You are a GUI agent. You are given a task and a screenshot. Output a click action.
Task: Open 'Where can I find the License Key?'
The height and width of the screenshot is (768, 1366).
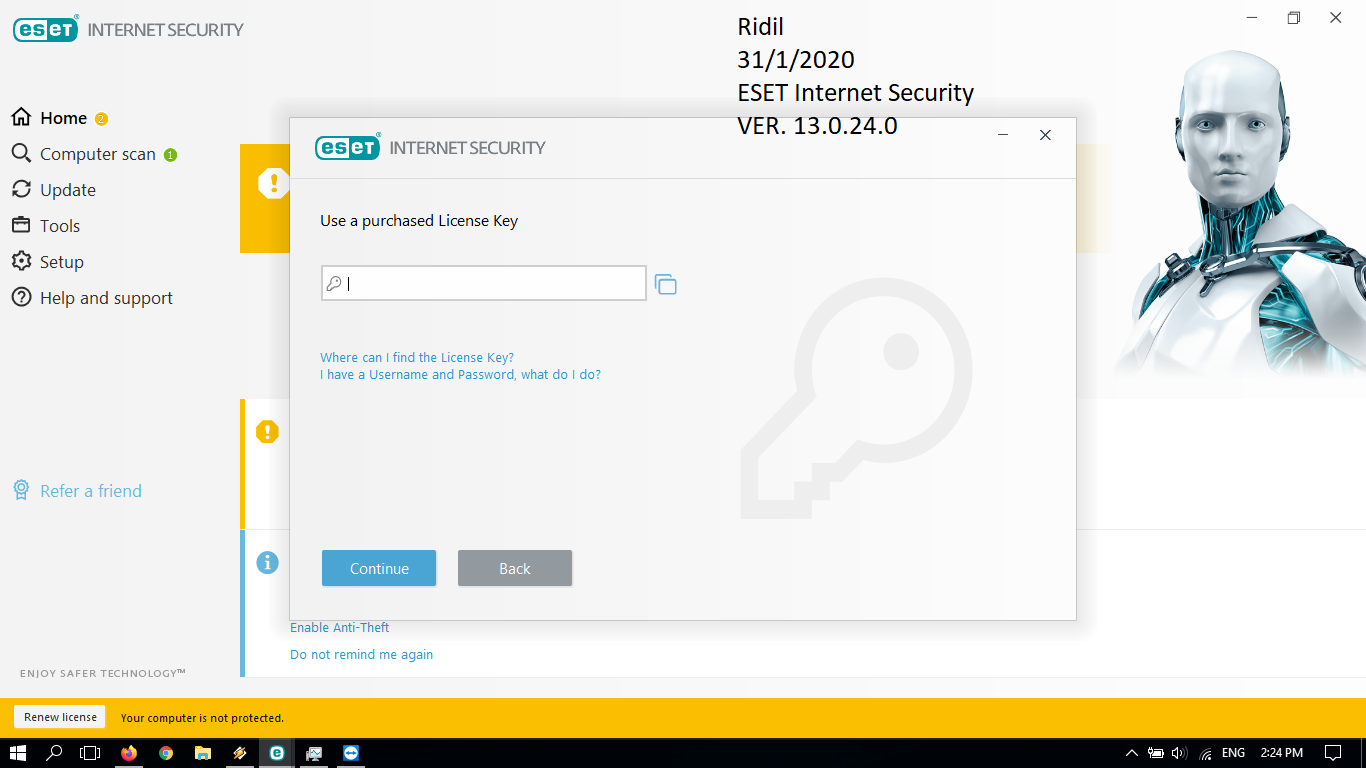(417, 357)
